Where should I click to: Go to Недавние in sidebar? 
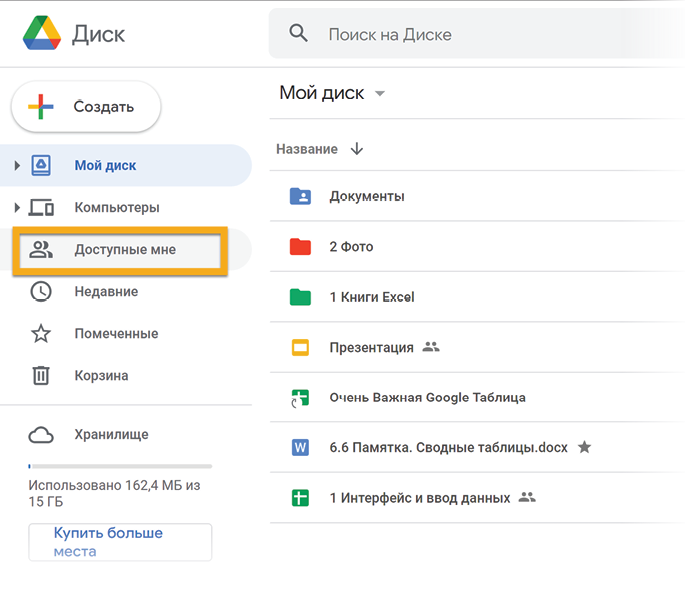[106, 292]
